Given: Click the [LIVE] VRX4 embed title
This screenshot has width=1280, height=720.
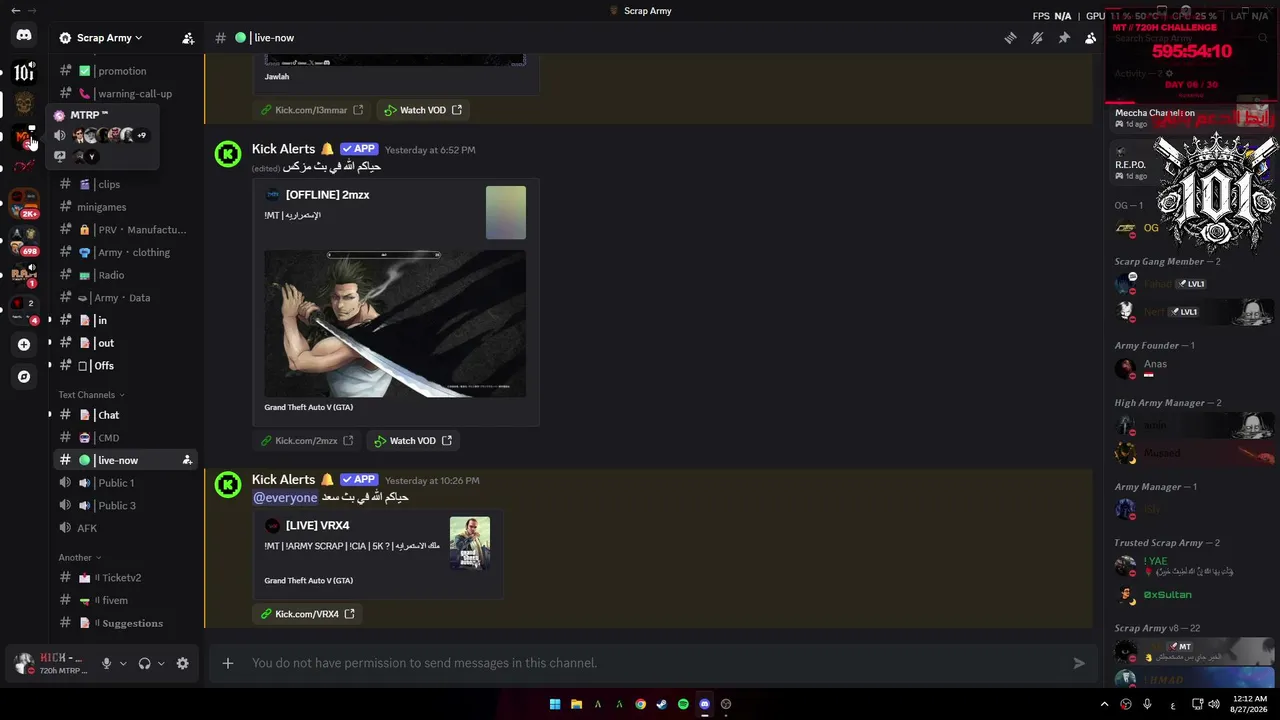Looking at the screenshot, I should pos(317,526).
